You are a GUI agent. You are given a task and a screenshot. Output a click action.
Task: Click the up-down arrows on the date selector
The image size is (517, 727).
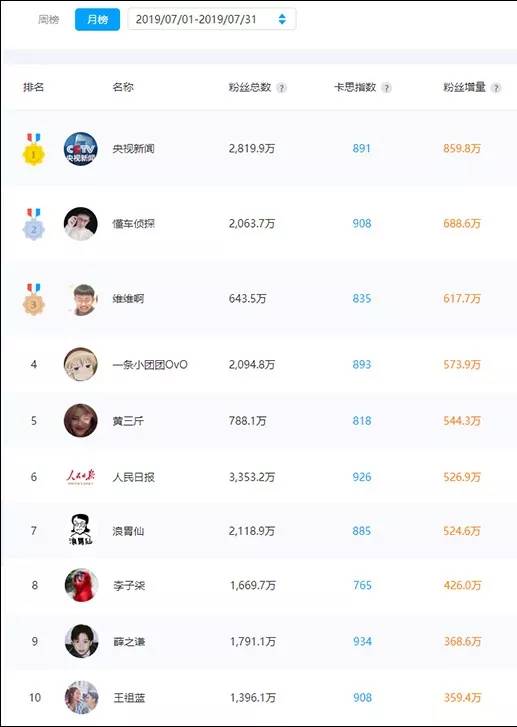tap(282, 19)
